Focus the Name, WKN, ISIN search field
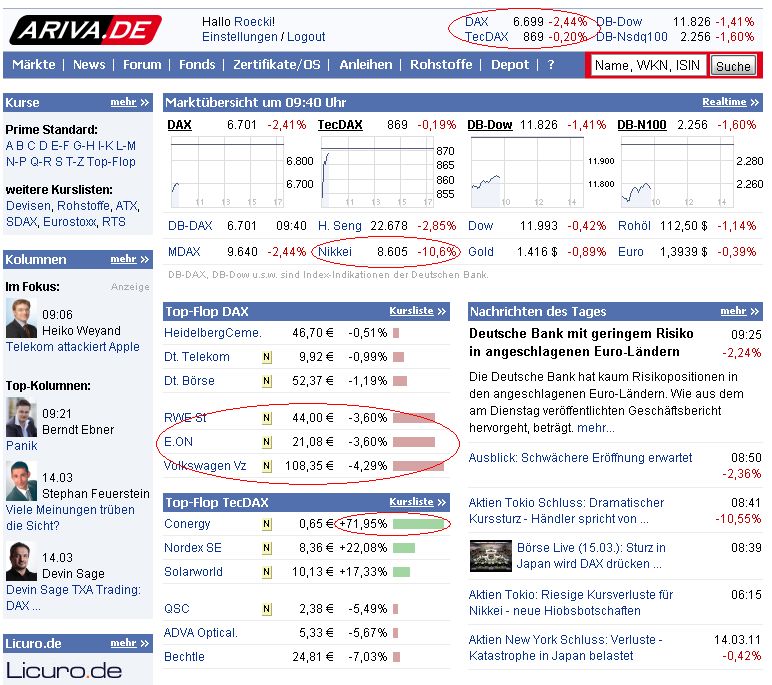Image resolution: width=772 pixels, height=685 pixels. [x=648, y=65]
